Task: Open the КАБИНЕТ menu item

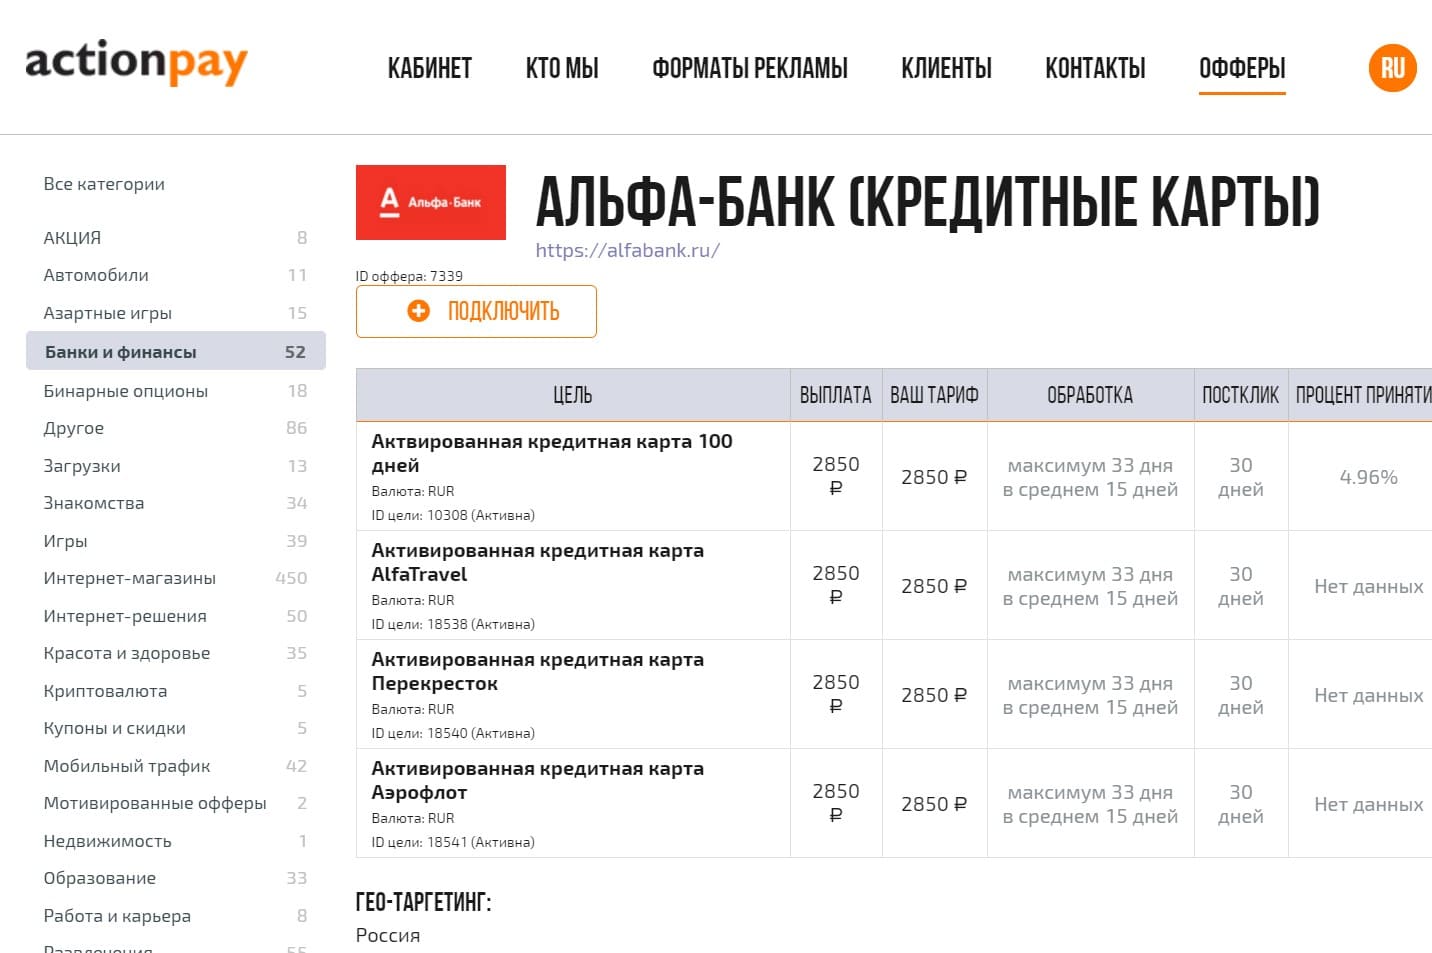Action: [429, 68]
